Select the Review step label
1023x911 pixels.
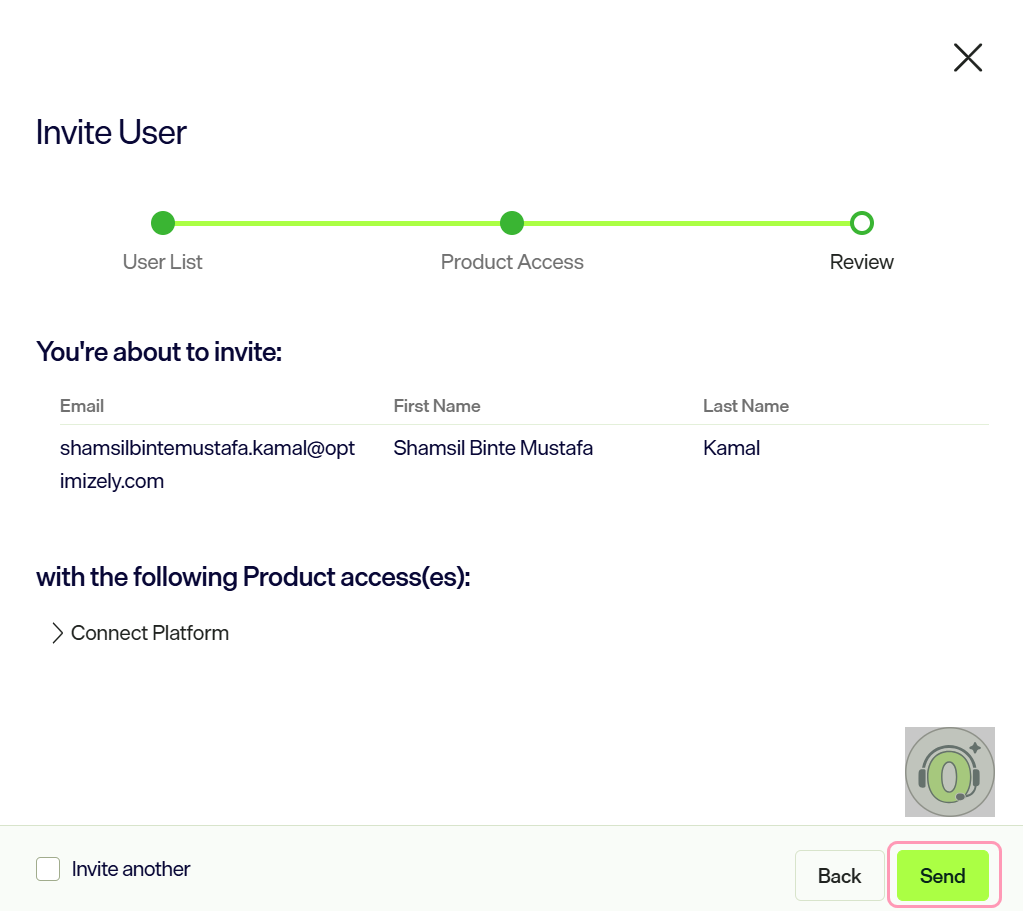click(861, 262)
